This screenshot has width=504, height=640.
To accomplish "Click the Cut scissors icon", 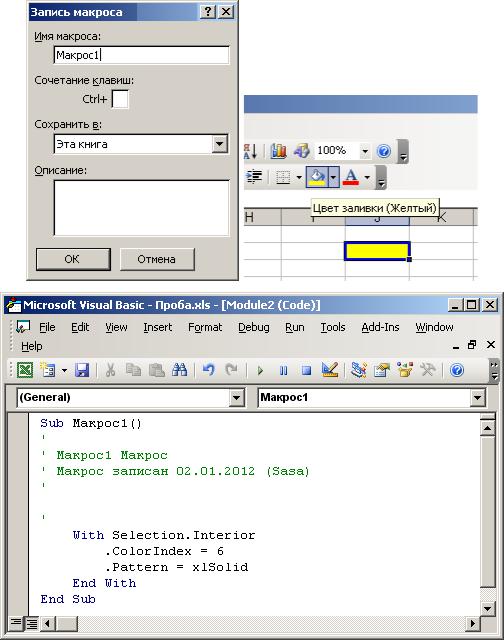I will coord(110,370).
